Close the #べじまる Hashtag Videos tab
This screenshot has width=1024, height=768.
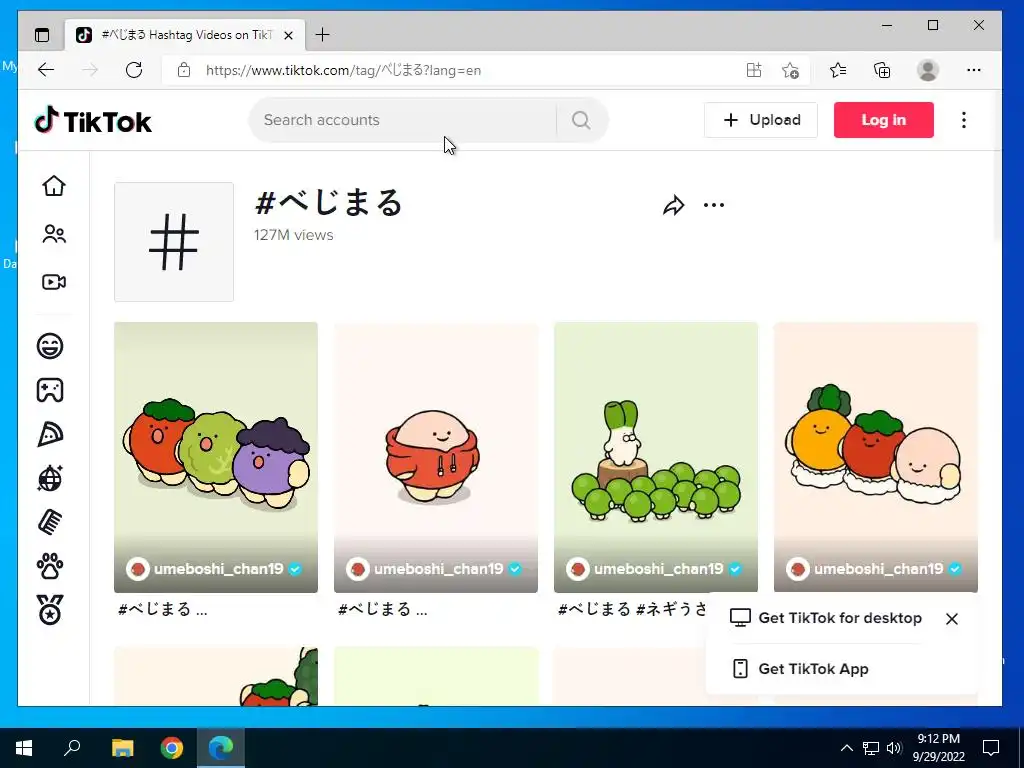[288, 35]
